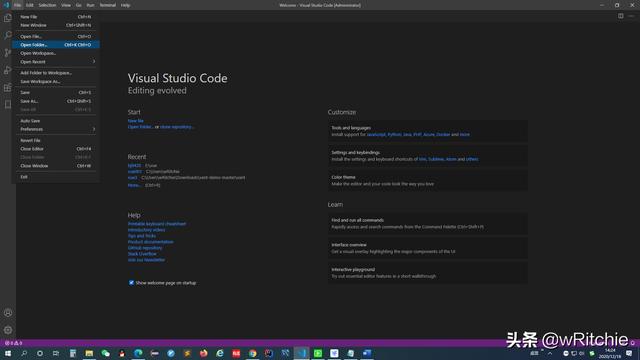Expand the Open Recent submenu
The width and height of the screenshot is (640, 360).
(56, 62)
